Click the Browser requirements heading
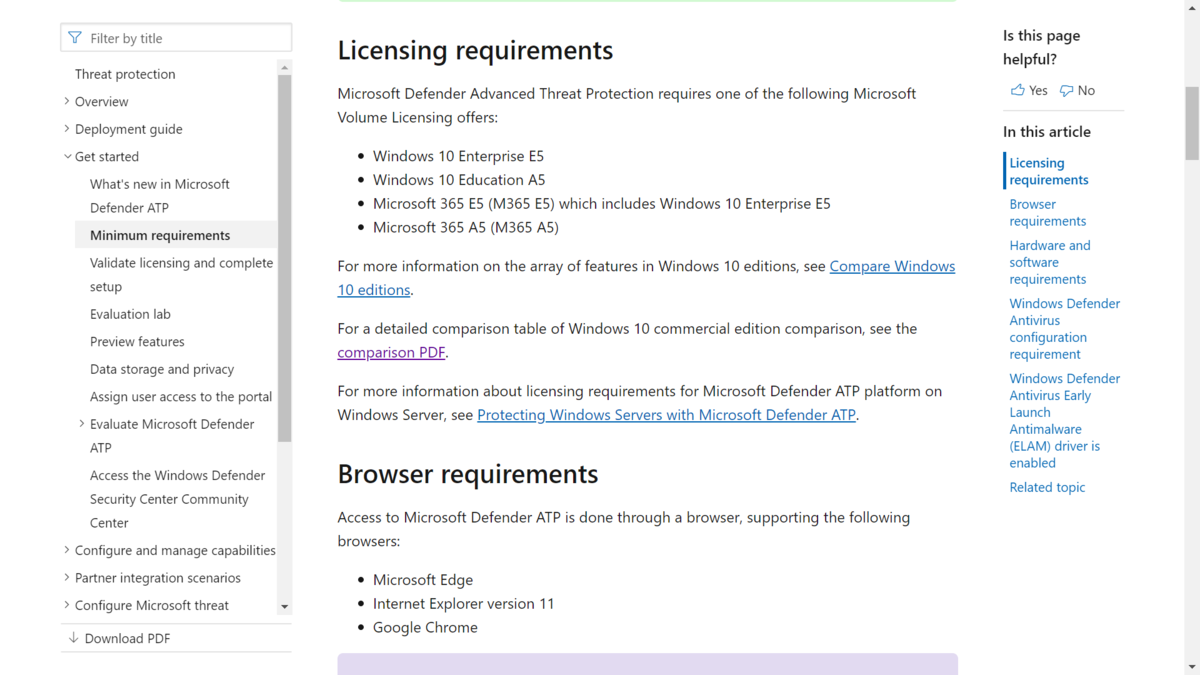 (x=468, y=474)
